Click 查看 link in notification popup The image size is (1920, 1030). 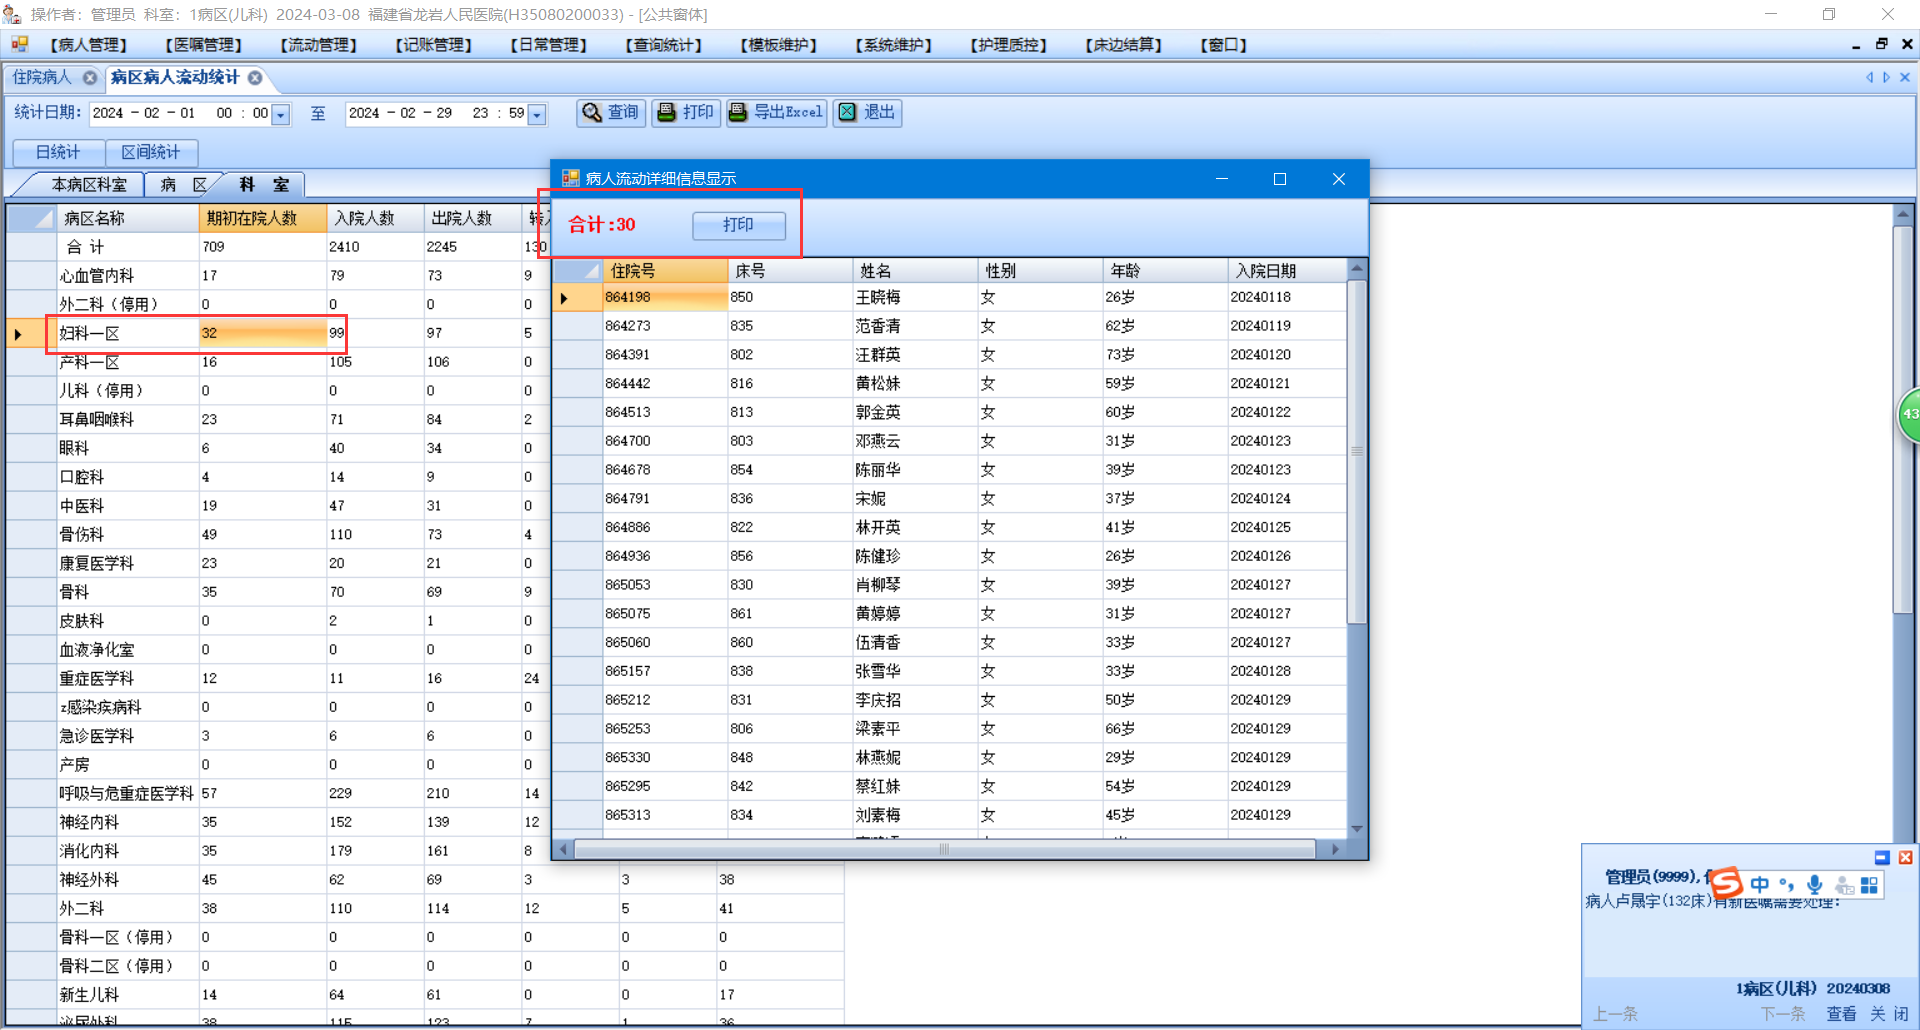1840,1014
